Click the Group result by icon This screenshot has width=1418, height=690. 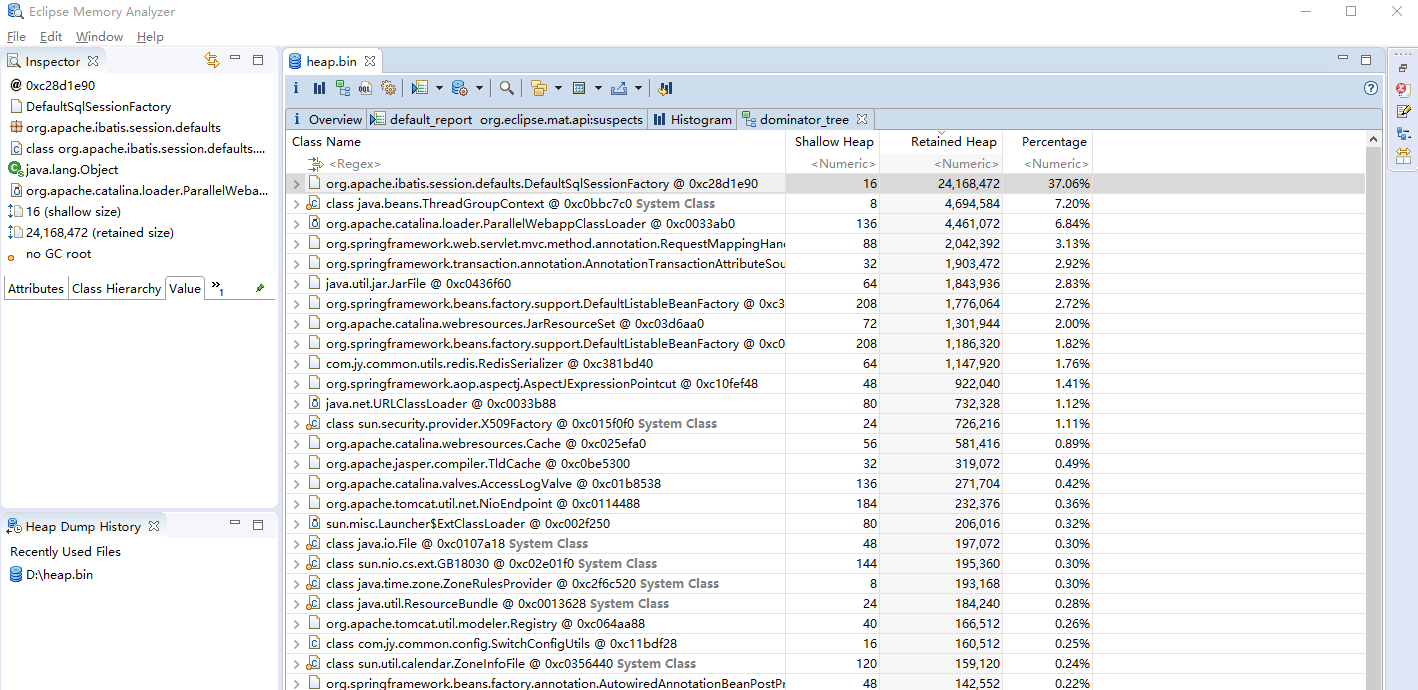[539, 88]
